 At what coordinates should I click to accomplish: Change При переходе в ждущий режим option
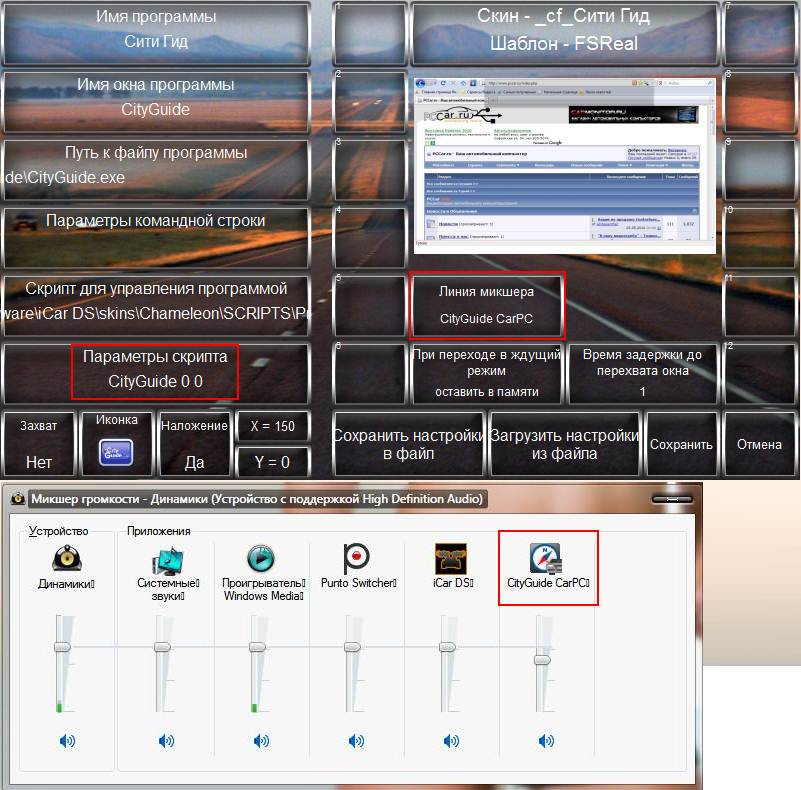pyautogui.click(x=486, y=374)
